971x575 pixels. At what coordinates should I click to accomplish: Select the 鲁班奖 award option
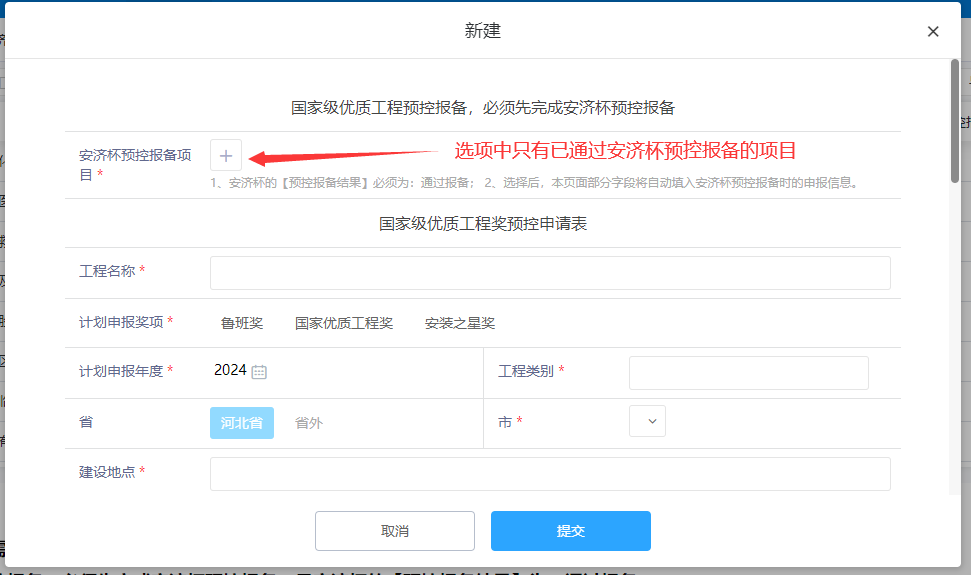point(242,323)
